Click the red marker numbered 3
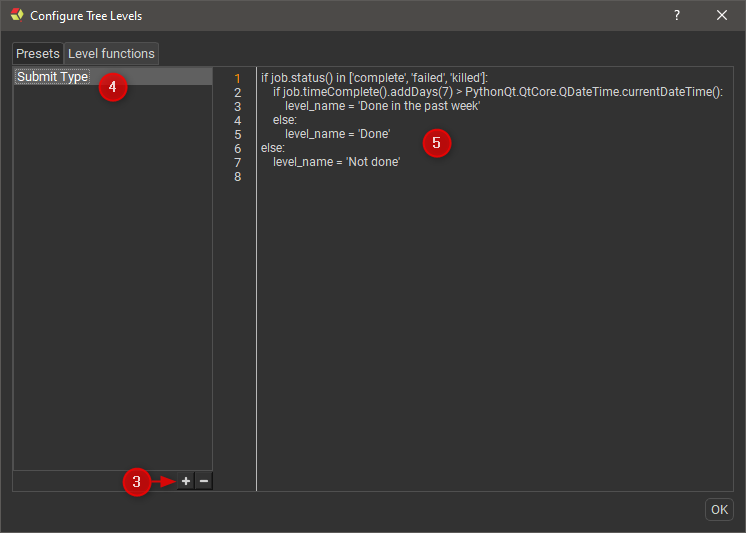Image resolution: width=746 pixels, height=533 pixels. [x=137, y=482]
